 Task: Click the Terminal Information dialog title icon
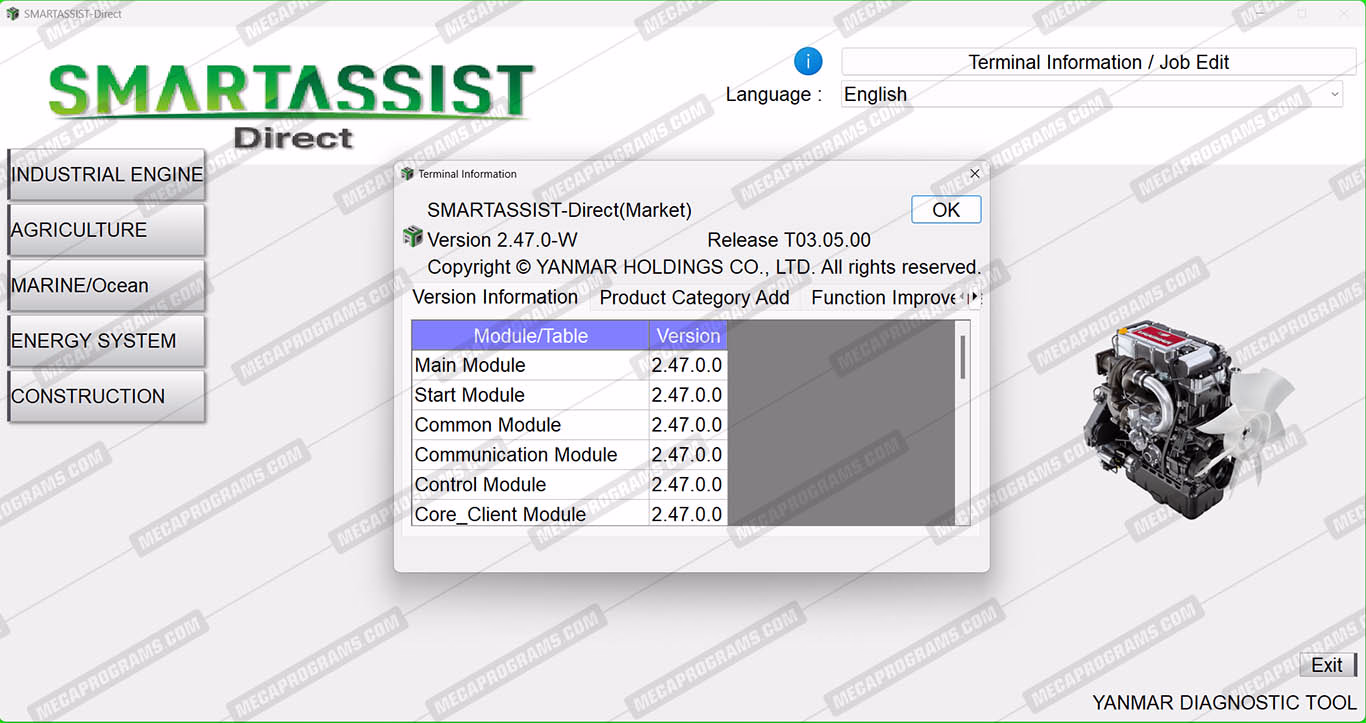coord(407,174)
